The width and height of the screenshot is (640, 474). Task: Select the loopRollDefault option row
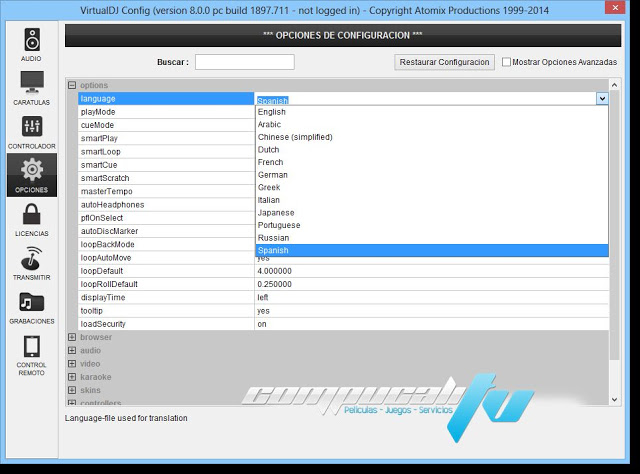pos(166,284)
